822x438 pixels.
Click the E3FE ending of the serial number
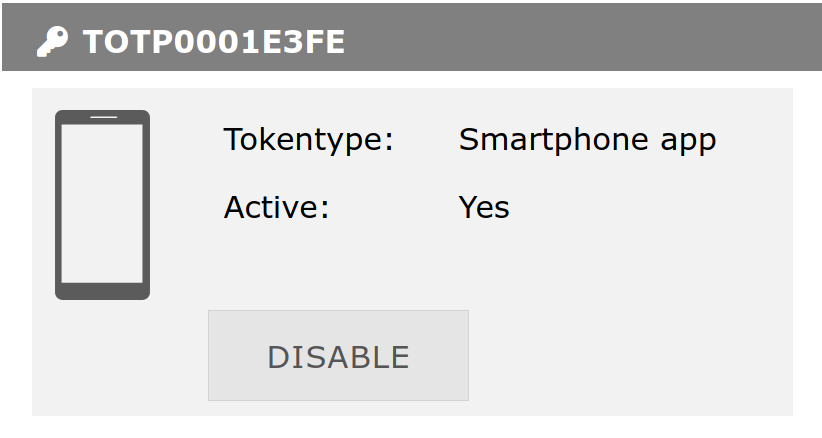[304, 42]
